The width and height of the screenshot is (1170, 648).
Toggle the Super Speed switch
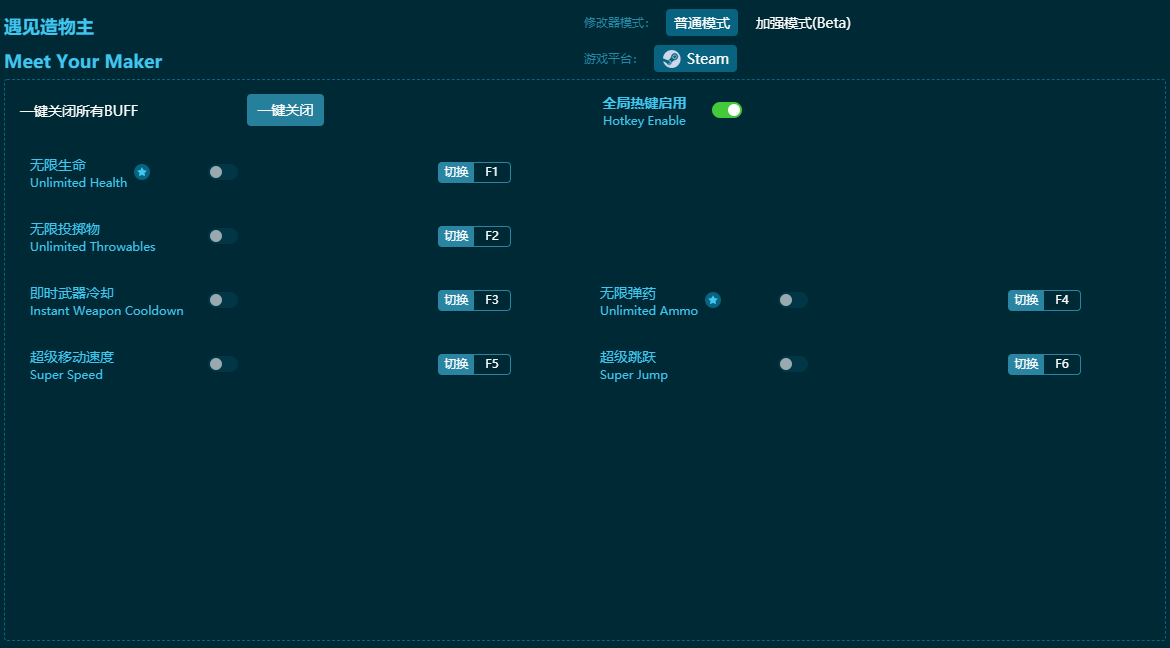click(x=222, y=364)
